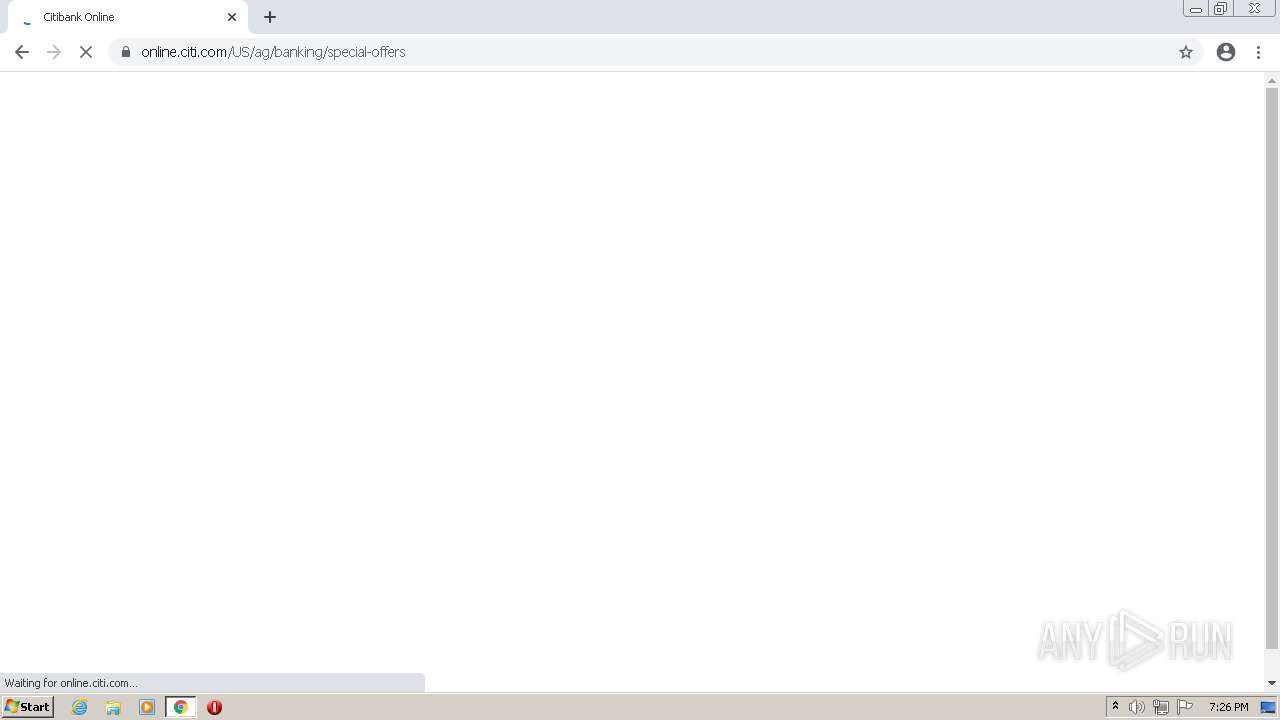Open Action Center flag icon
Viewport: 1280px width, 720px height.
(x=1185, y=707)
